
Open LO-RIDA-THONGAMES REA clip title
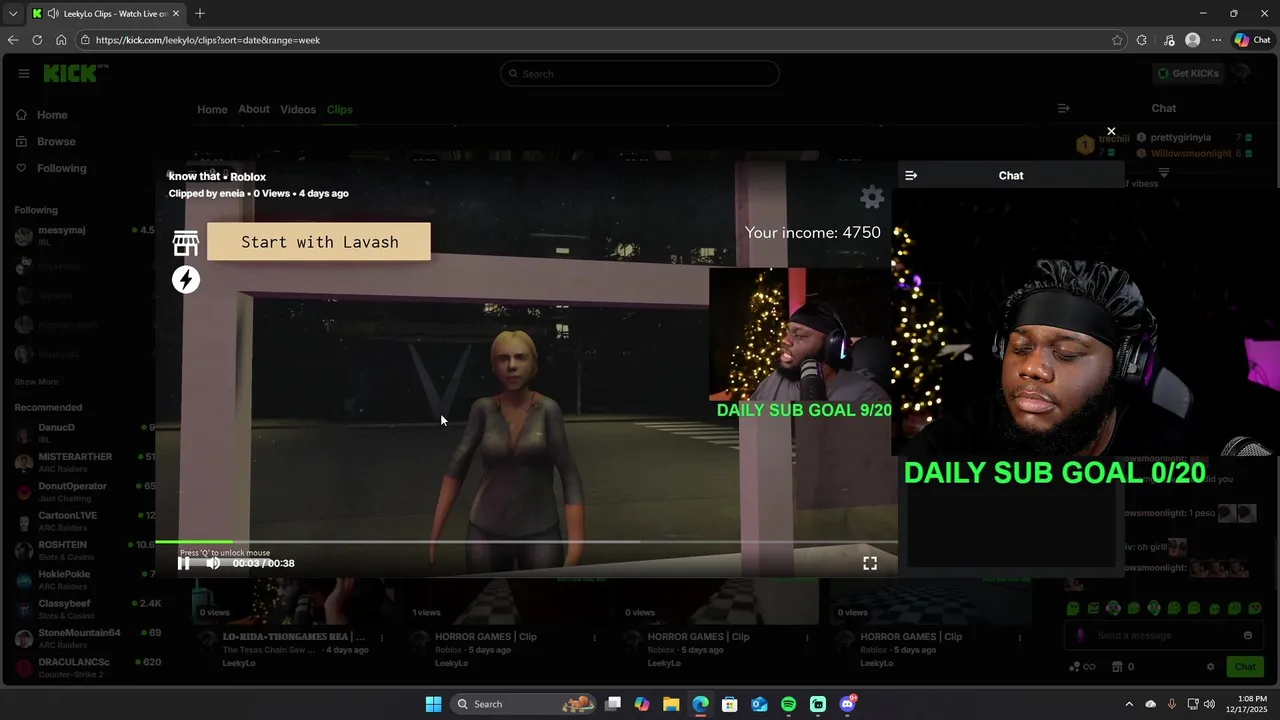[x=294, y=637]
